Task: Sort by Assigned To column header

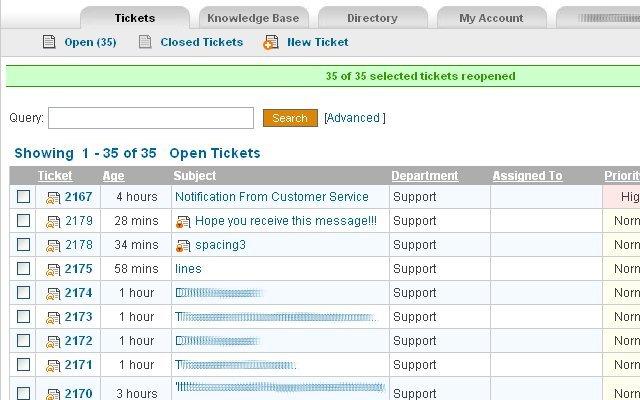Action: [x=527, y=176]
